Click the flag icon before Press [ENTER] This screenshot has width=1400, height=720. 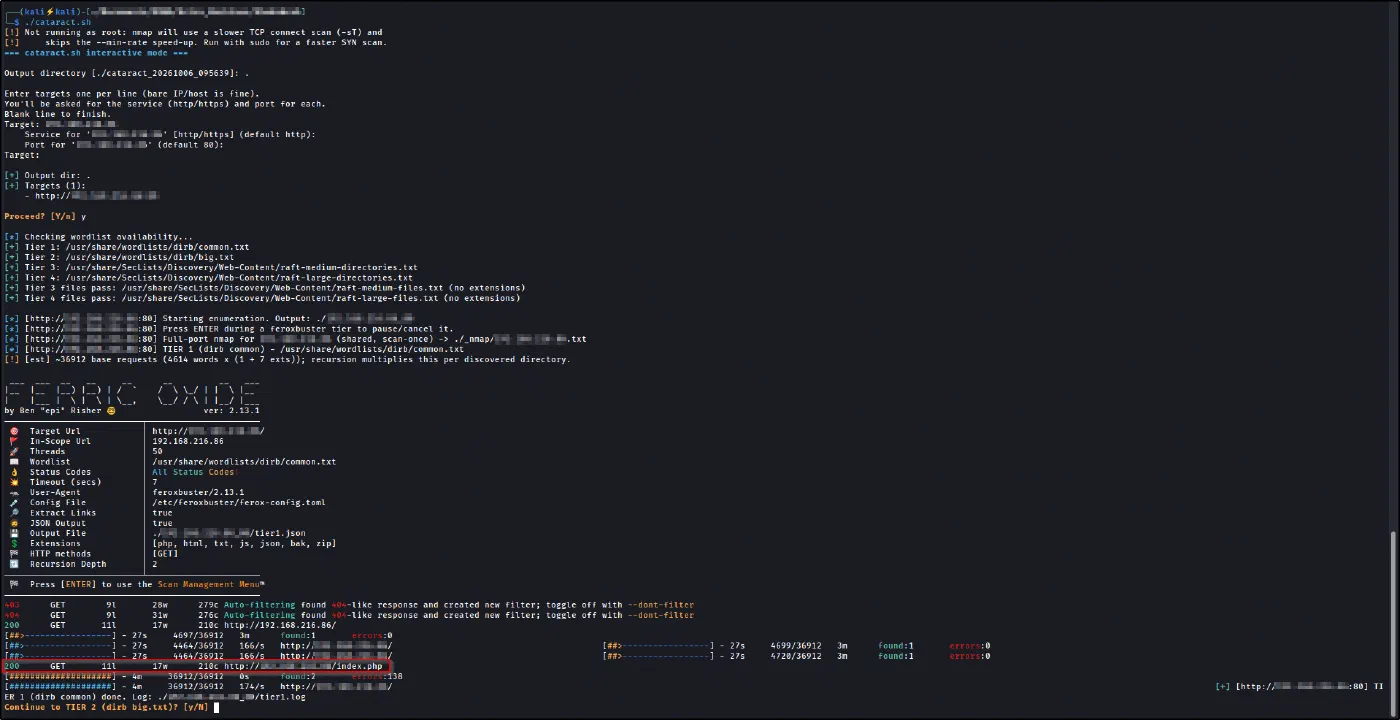click(x=14, y=584)
